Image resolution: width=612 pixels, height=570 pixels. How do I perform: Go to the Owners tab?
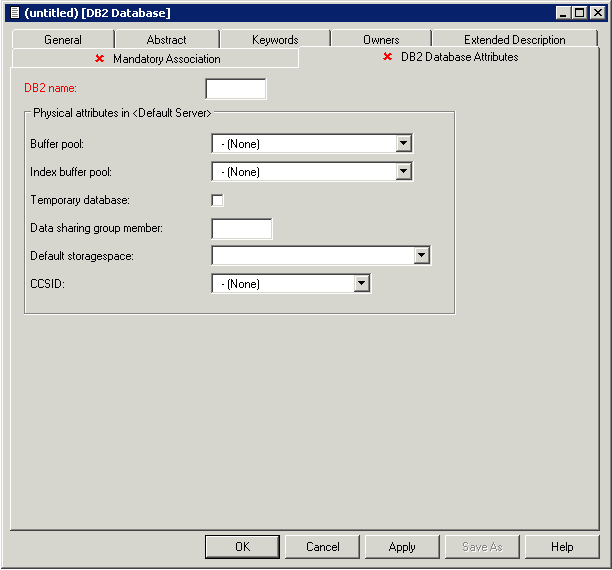(381, 40)
